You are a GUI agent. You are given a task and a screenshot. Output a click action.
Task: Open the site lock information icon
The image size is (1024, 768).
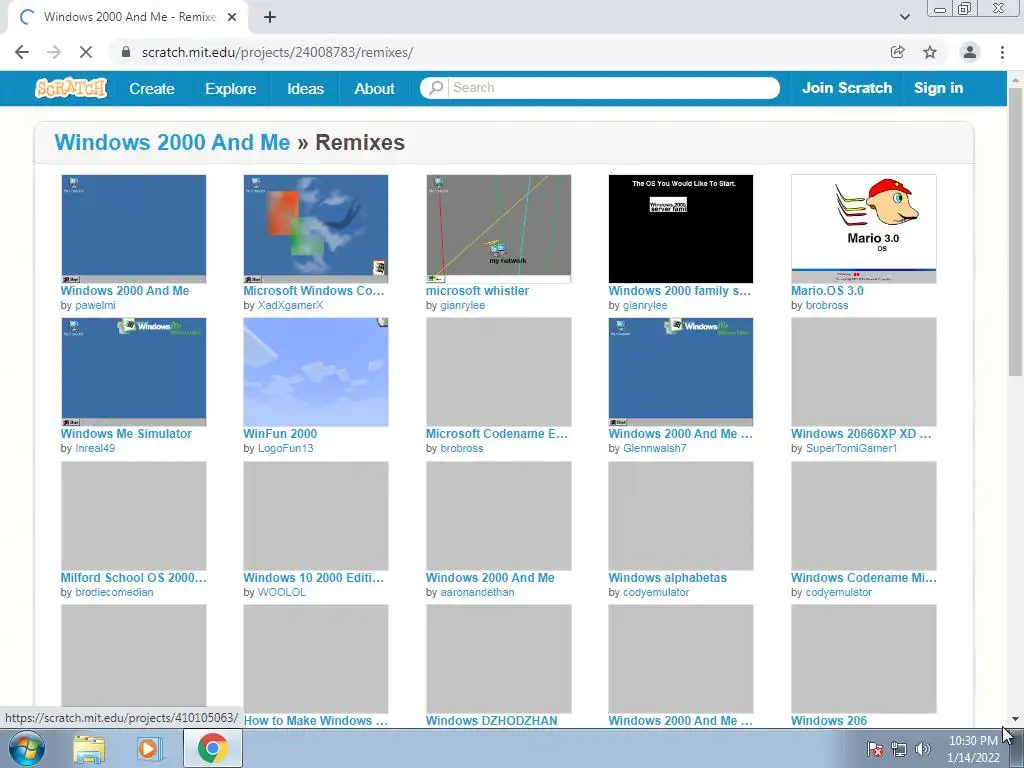point(126,52)
